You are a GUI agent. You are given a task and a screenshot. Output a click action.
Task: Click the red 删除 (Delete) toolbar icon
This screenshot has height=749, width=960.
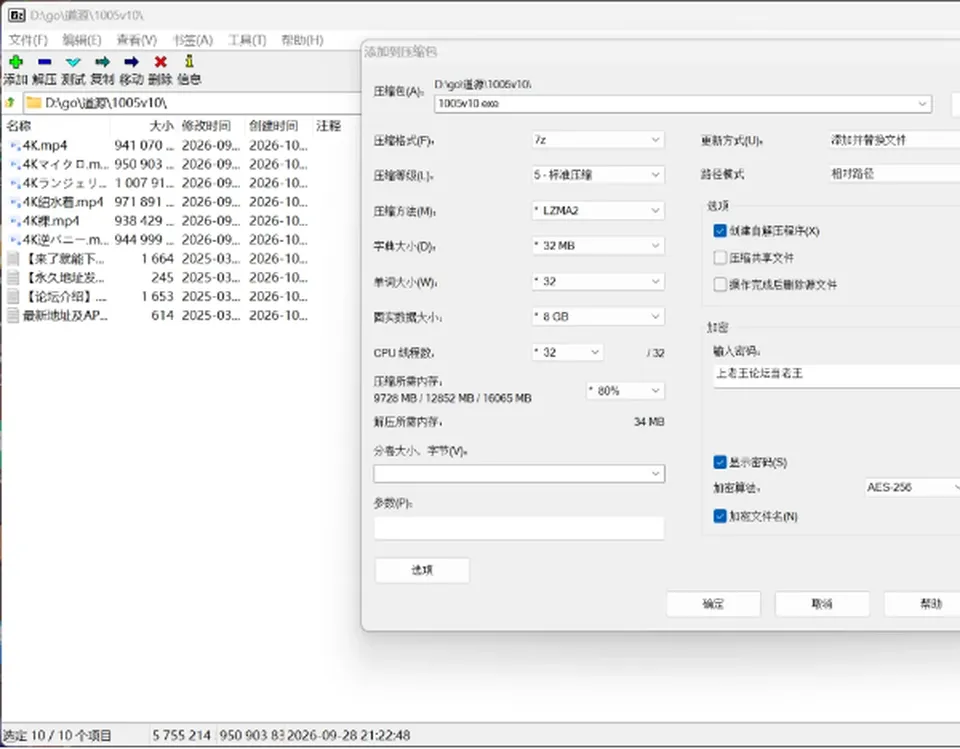pyautogui.click(x=160, y=62)
